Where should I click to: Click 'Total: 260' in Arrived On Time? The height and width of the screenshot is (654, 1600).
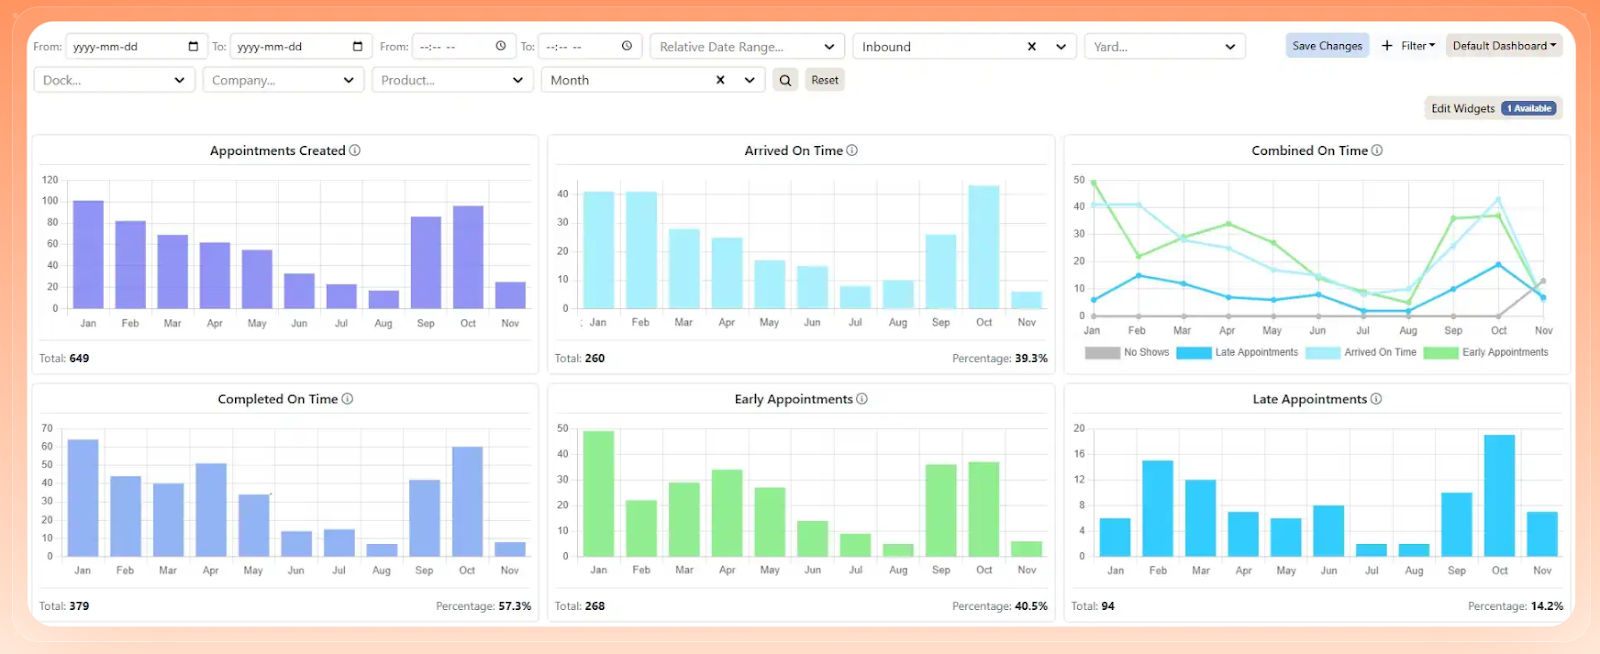point(580,358)
